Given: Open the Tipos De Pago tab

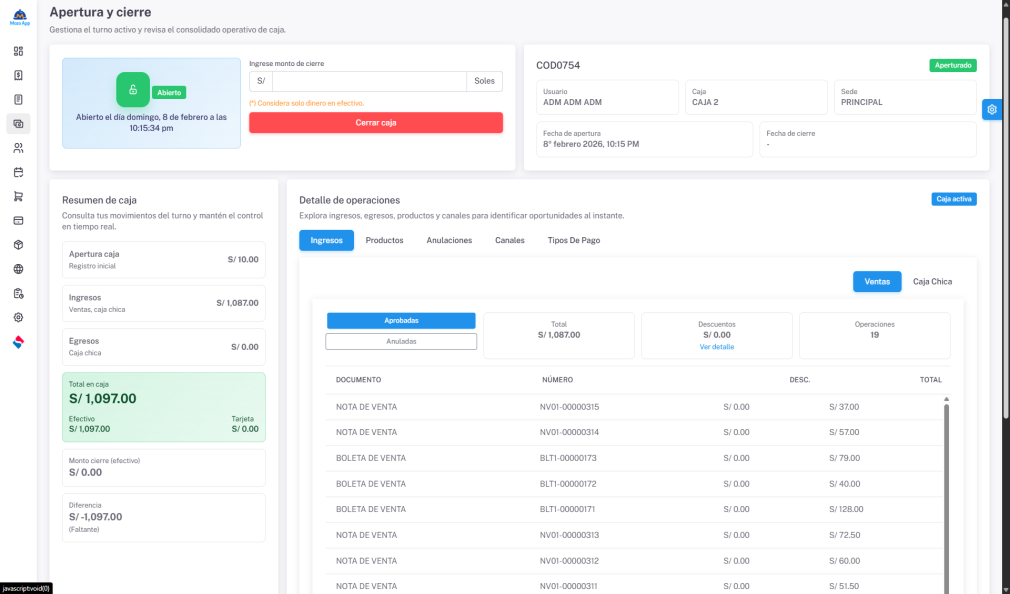Looking at the screenshot, I should (573, 241).
